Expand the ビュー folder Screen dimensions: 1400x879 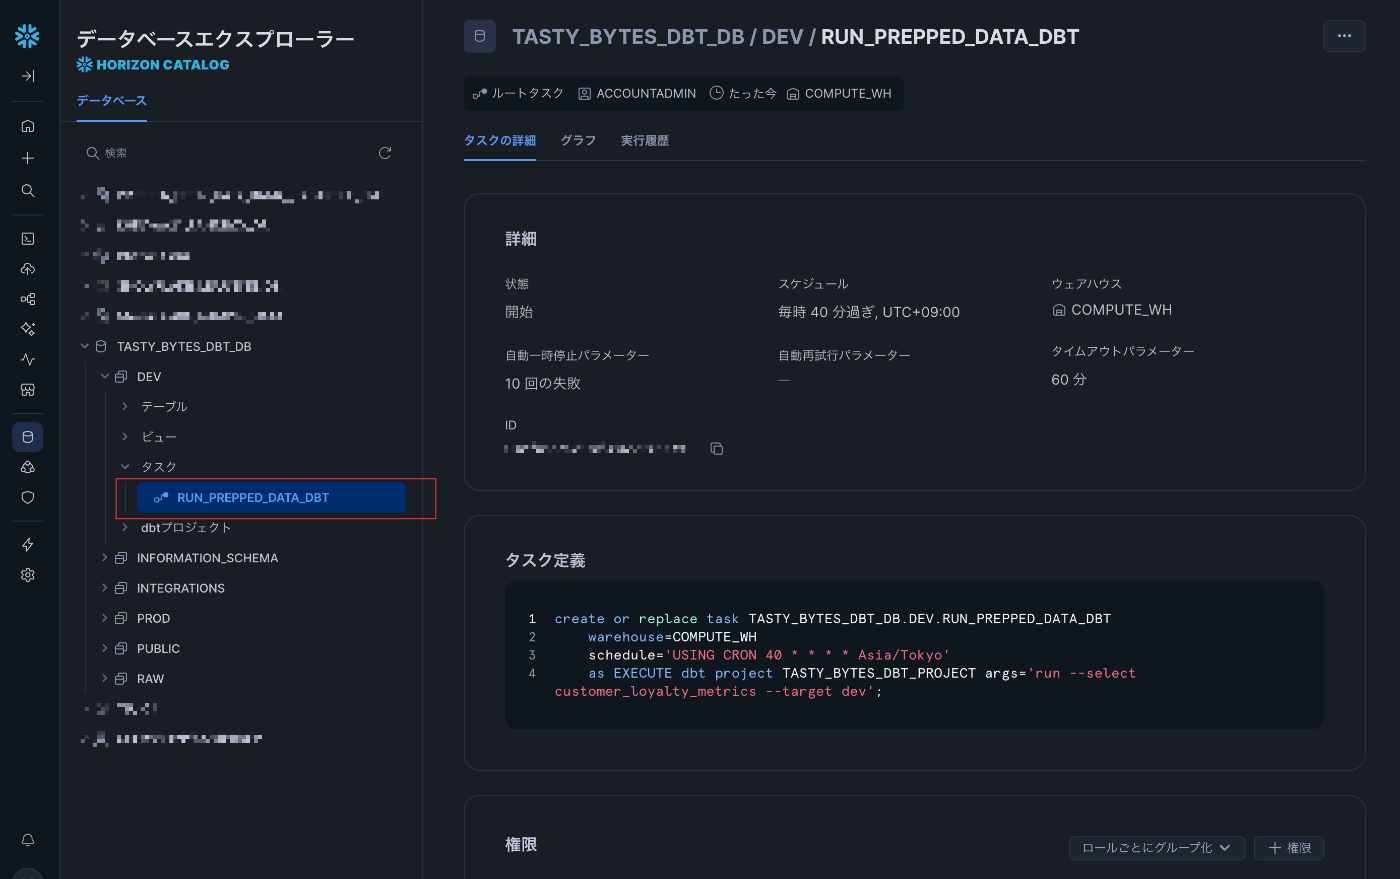125,437
